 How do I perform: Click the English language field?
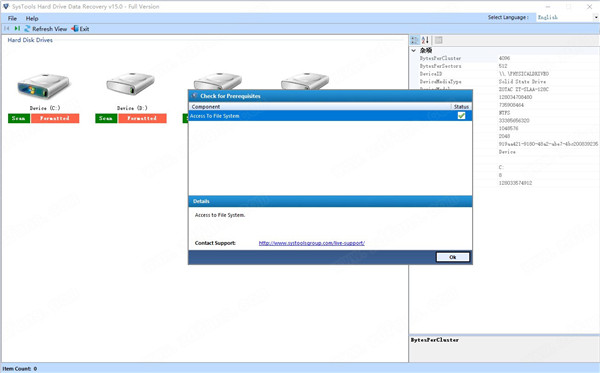pyautogui.click(x=564, y=17)
